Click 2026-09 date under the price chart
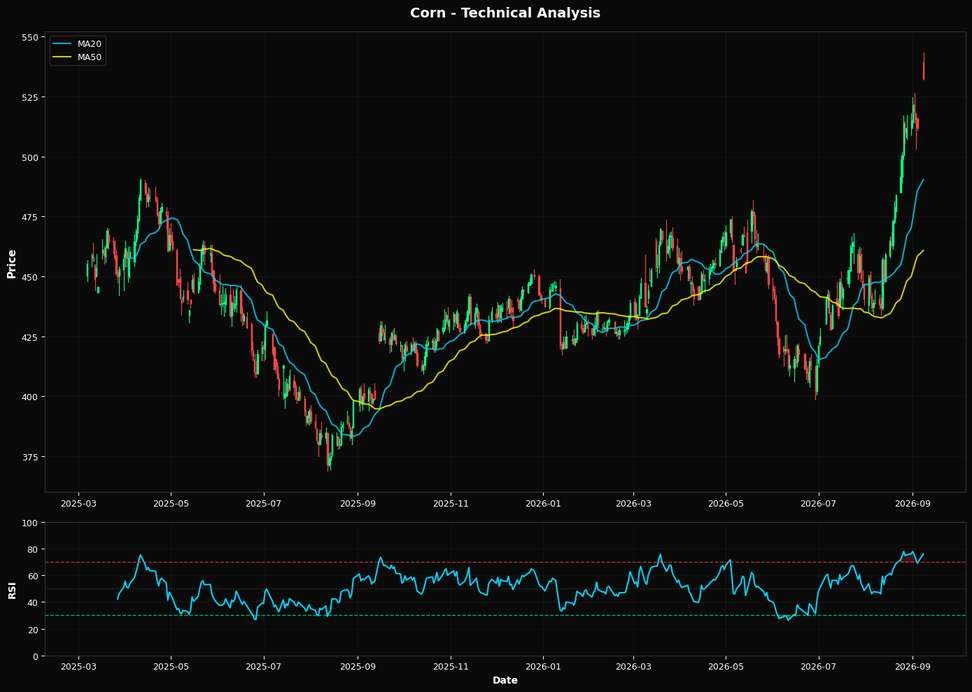 pos(912,503)
